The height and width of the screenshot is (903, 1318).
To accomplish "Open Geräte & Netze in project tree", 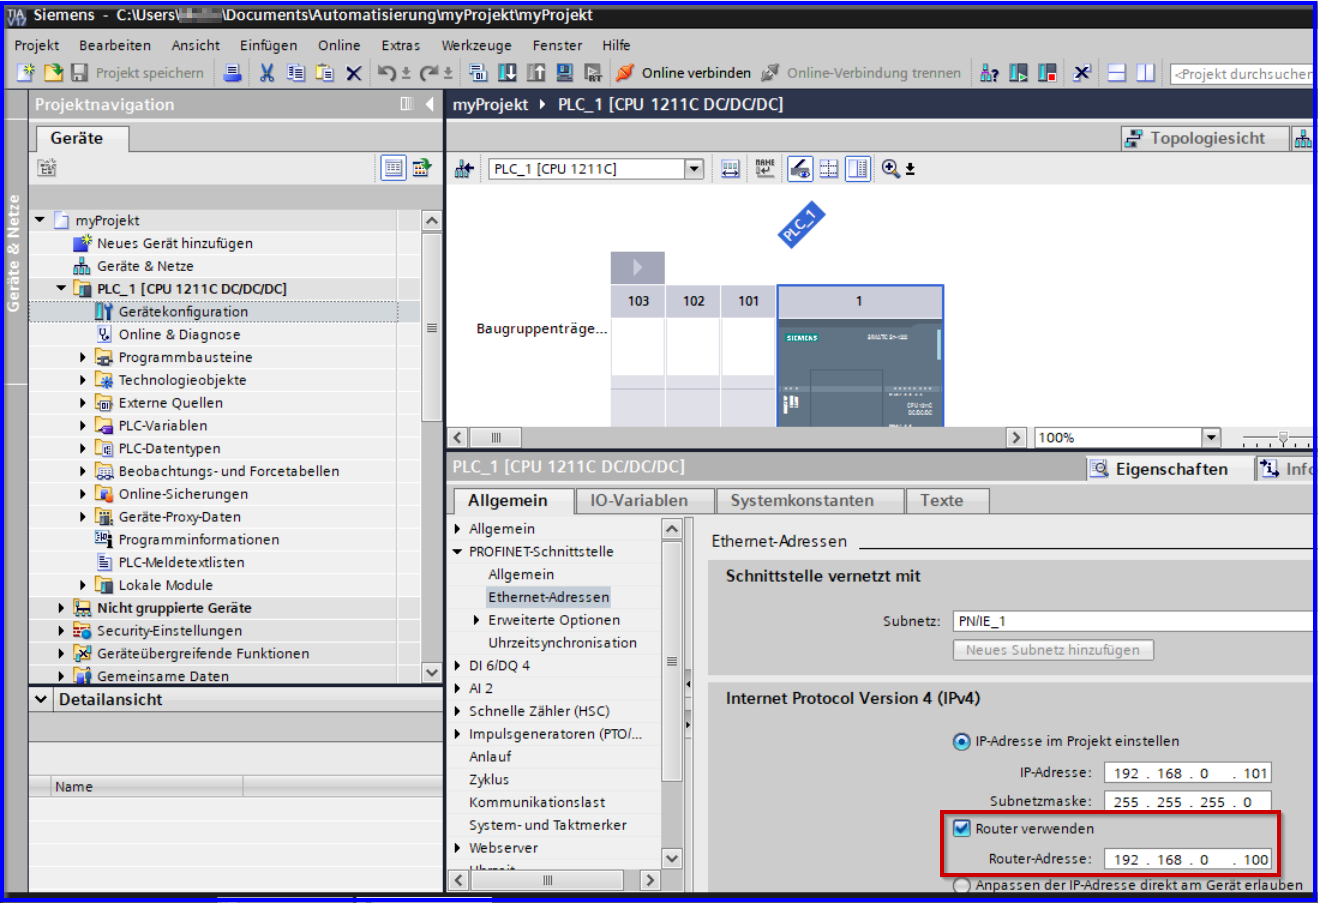I will pos(145,266).
